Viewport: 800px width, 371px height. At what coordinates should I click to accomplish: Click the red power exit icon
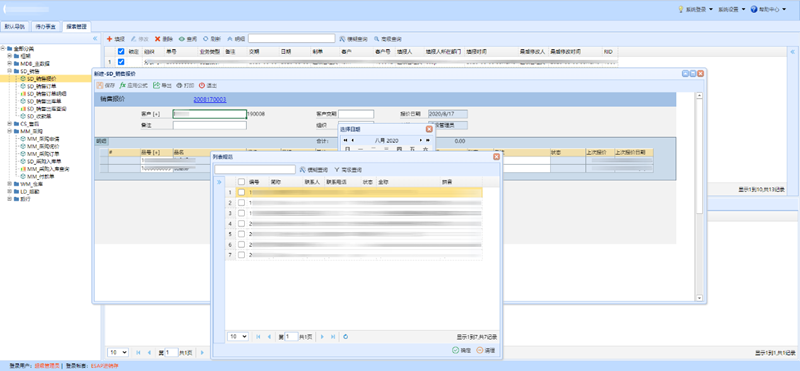202,86
